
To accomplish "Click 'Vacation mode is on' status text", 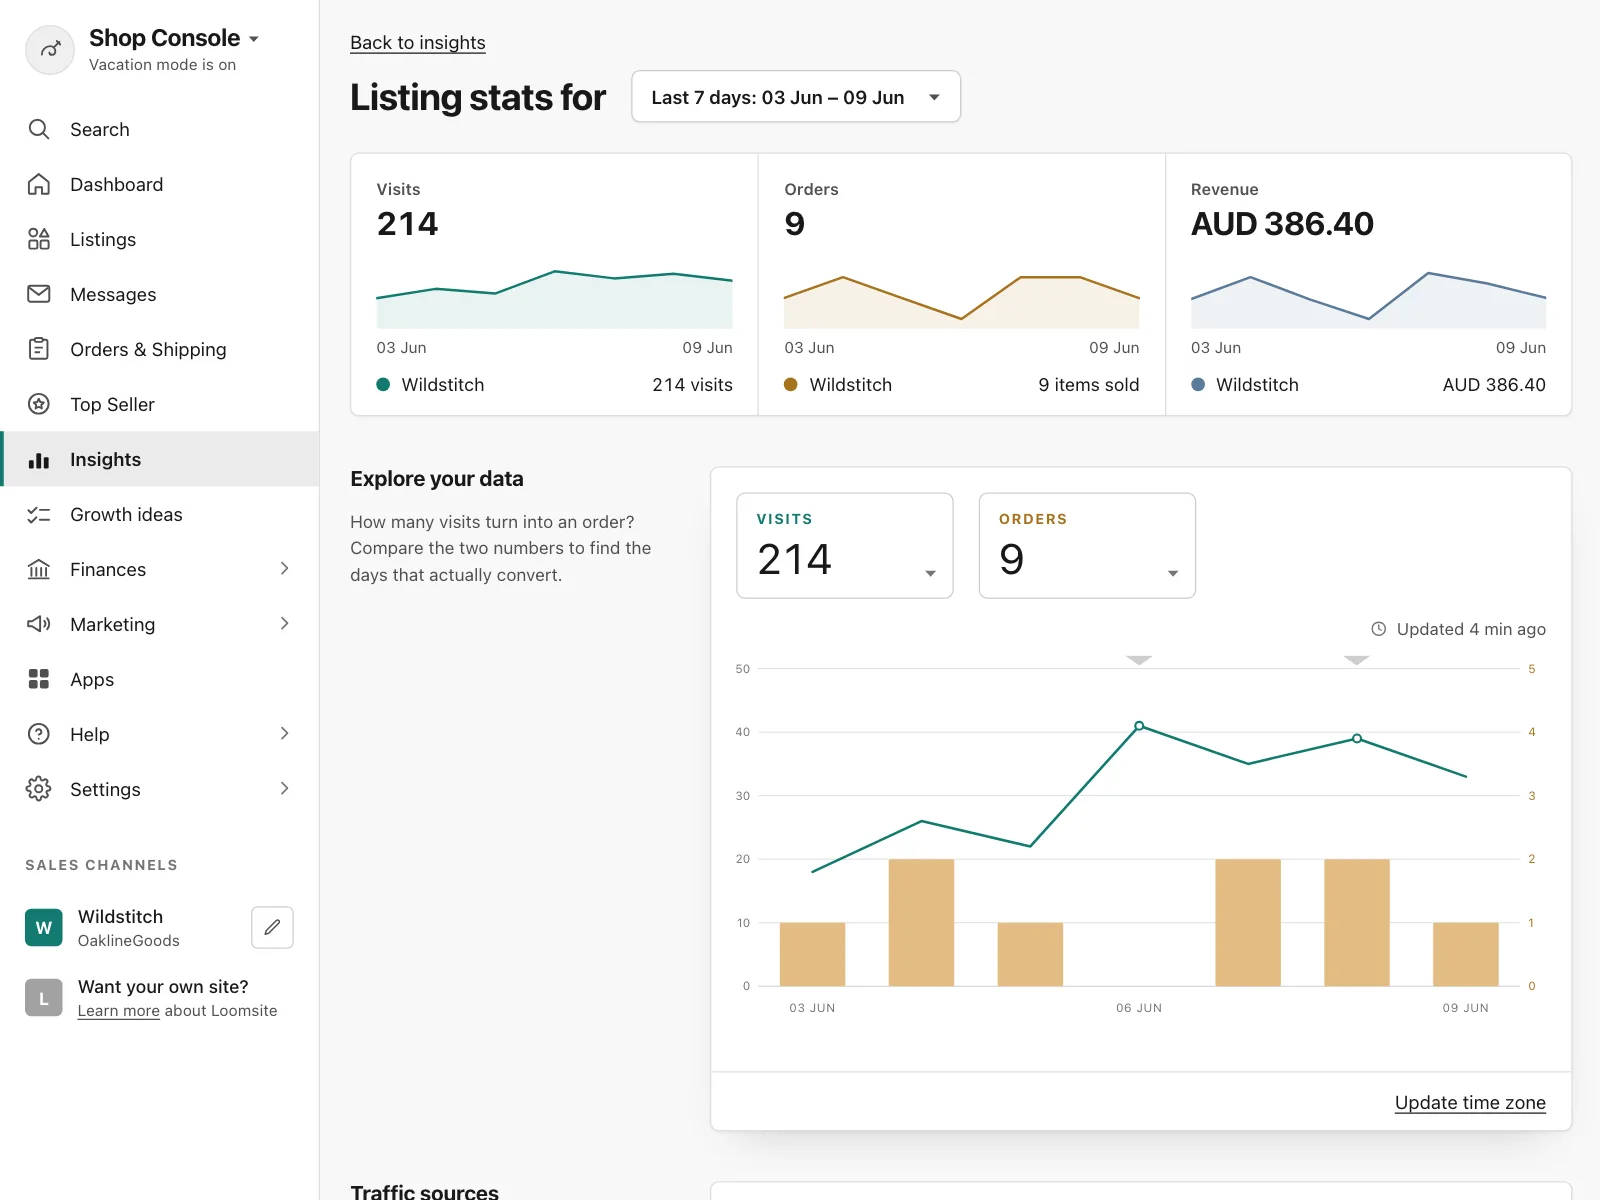I will click(162, 65).
